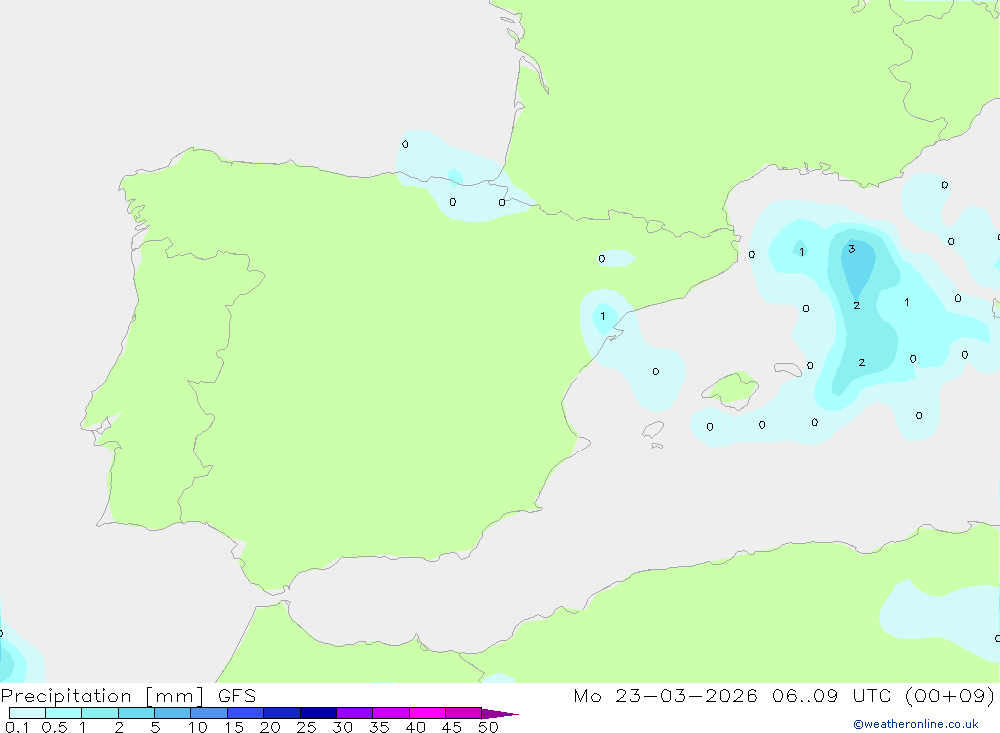Image resolution: width=1000 pixels, height=733 pixels.
Task: Select the lightest cyan 0.1–0.5 legend swatch
Action: click(27, 713)
